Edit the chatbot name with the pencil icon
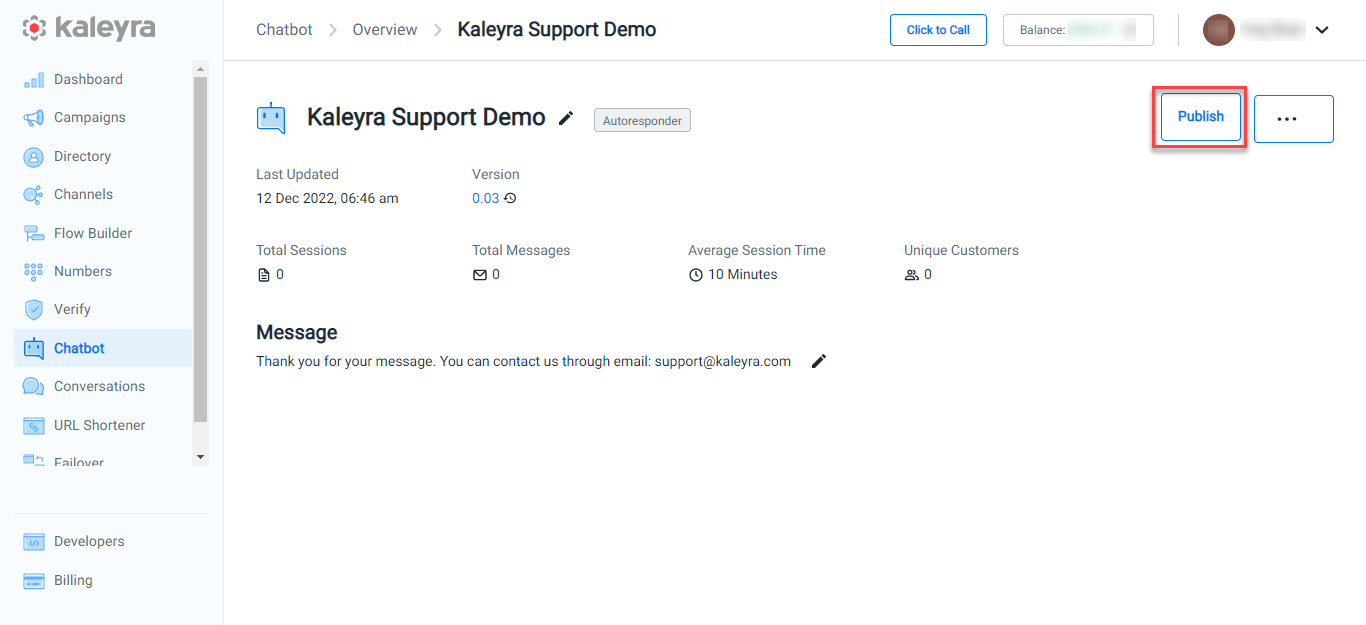Screen dimensions: 1366x625 tap(566, 119)
